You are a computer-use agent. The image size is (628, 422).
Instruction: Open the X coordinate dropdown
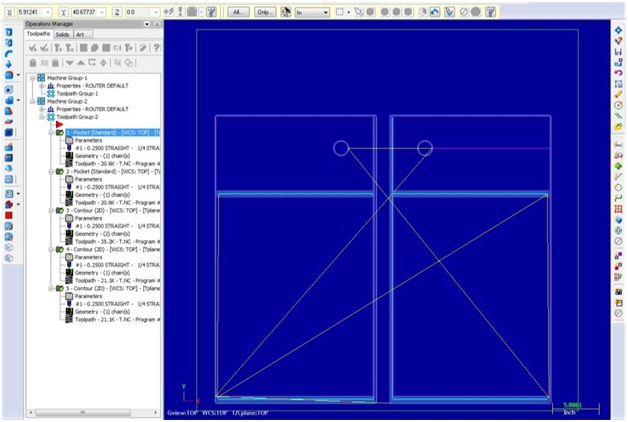tap(48, 12)
